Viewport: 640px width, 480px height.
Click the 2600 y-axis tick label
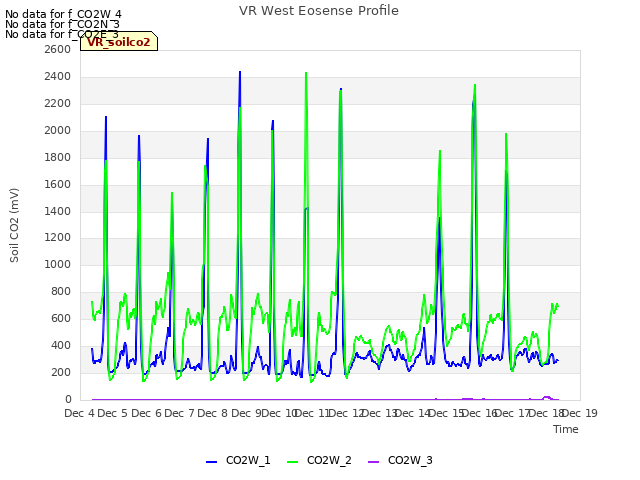58,49
